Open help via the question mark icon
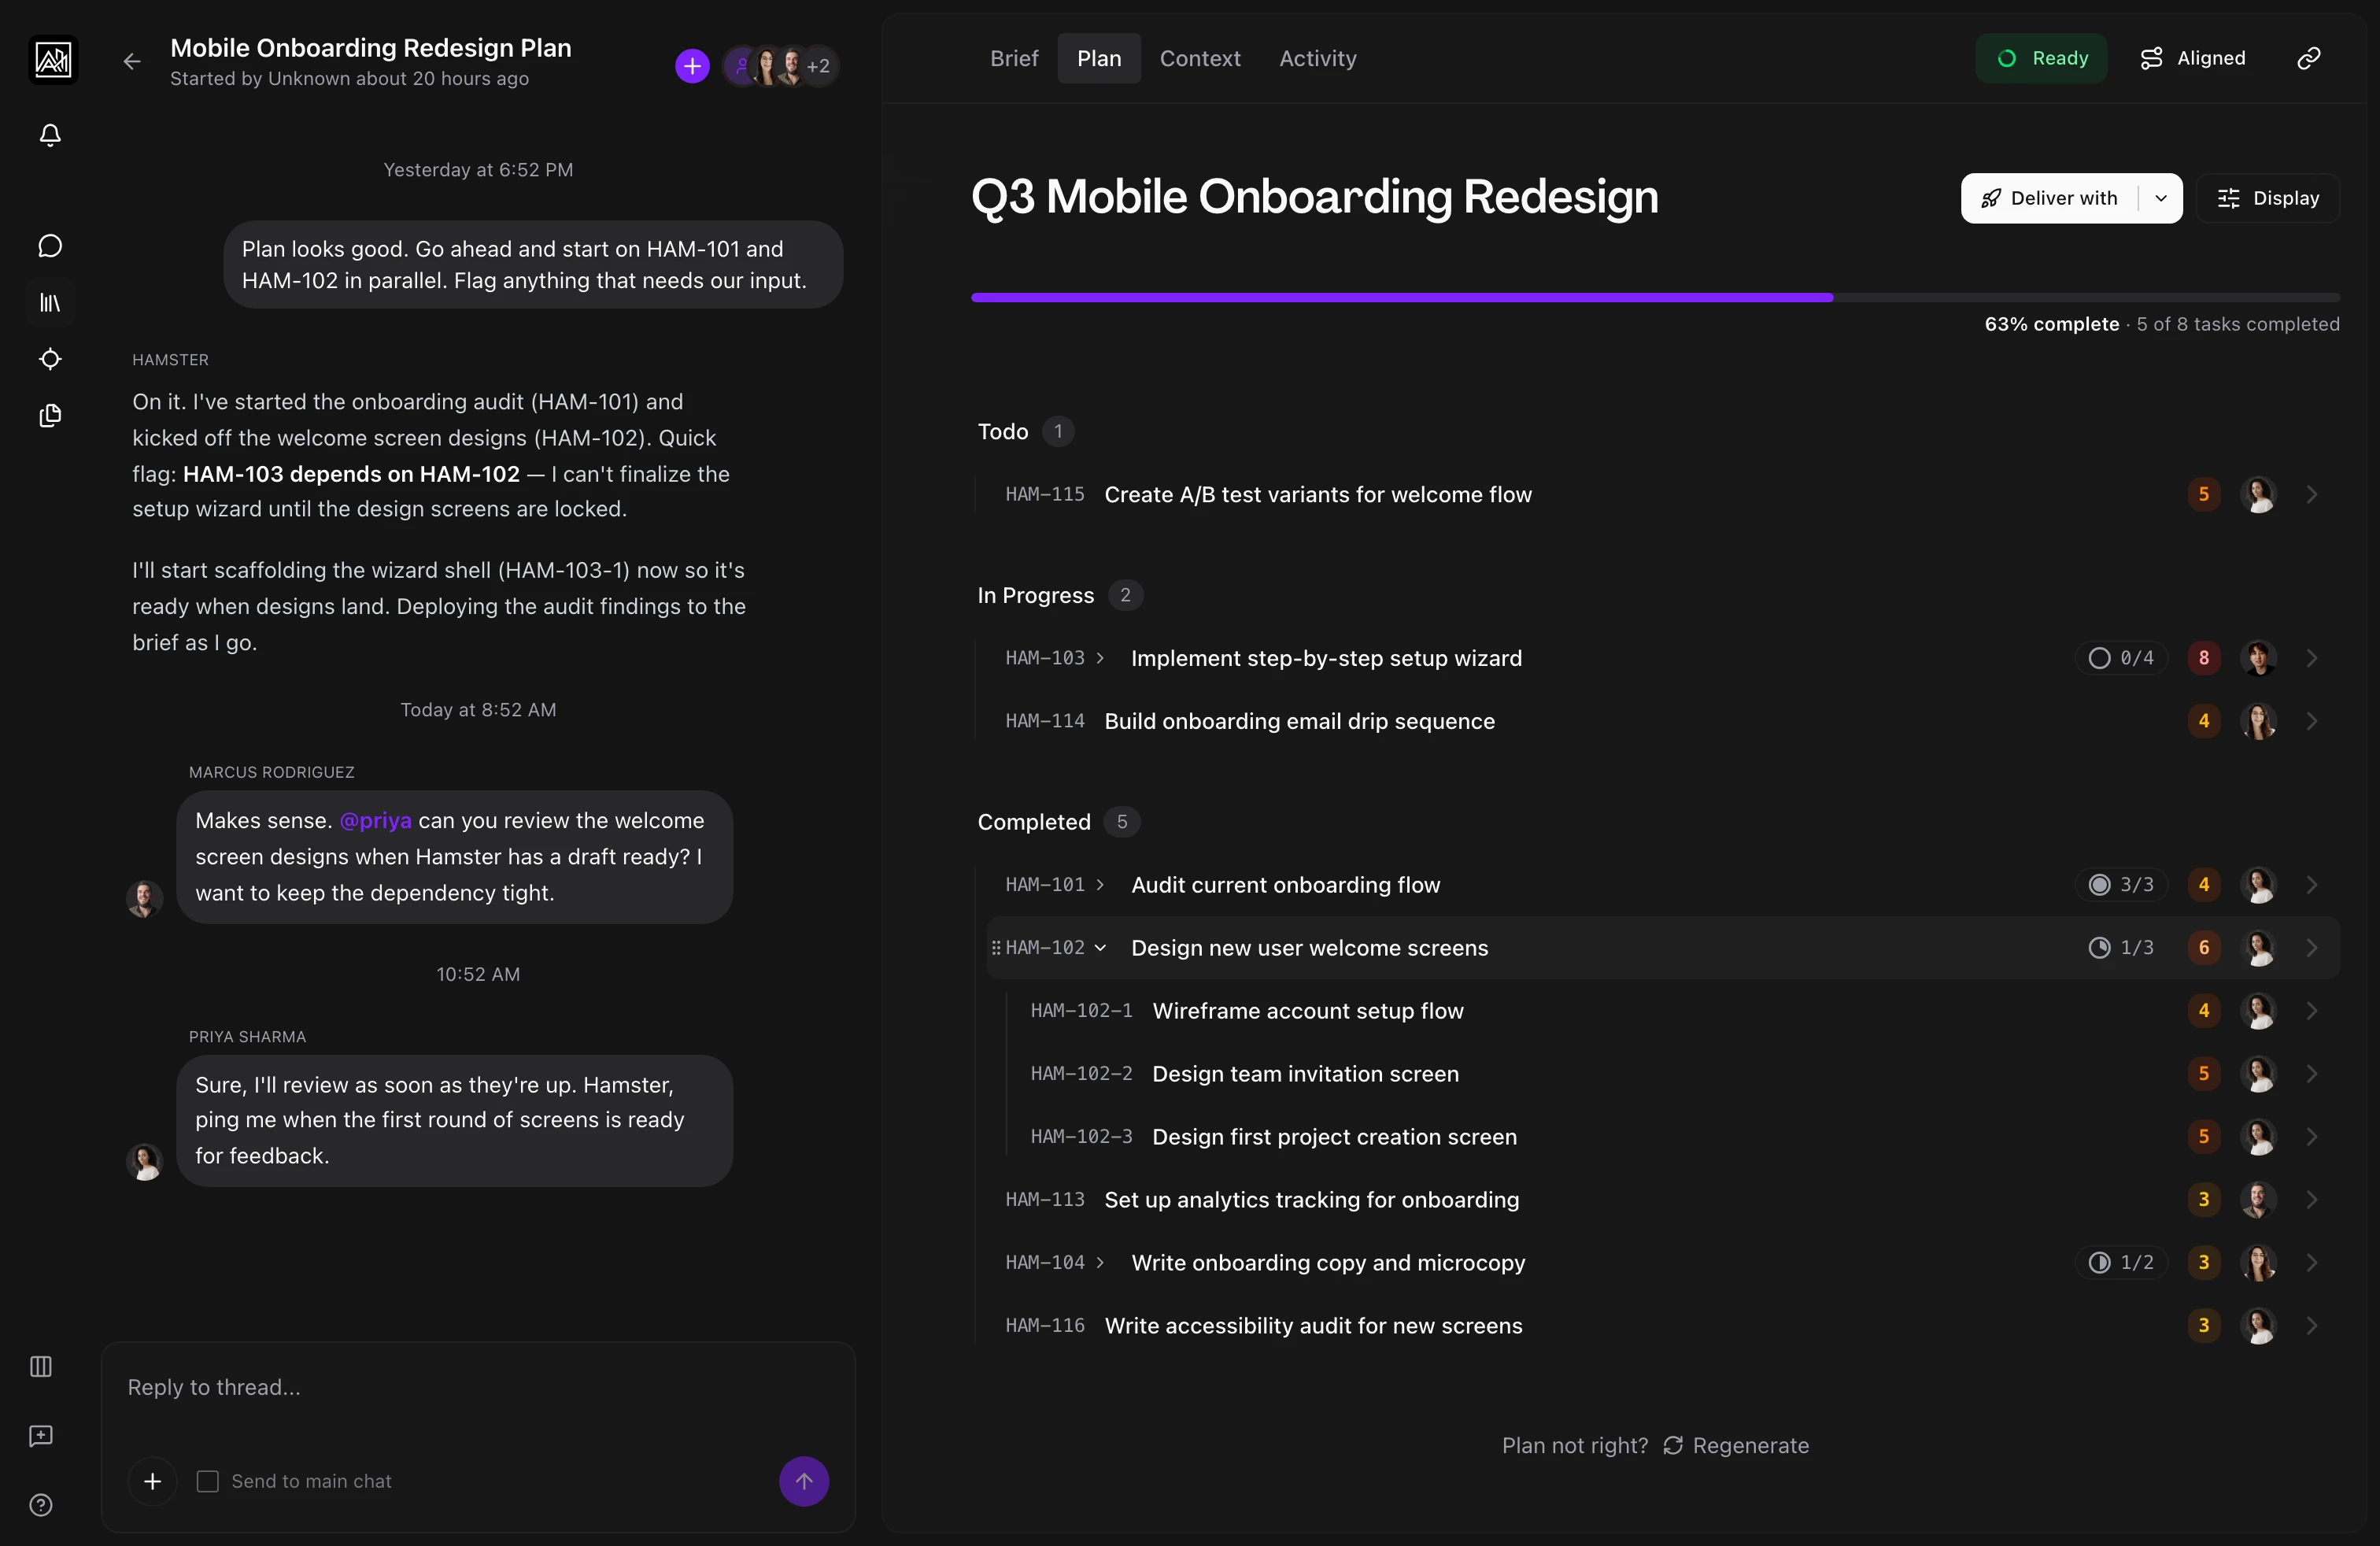Image resolution: width=2380 pixels, height=1546 pixels. click(x=40, y=1505)
